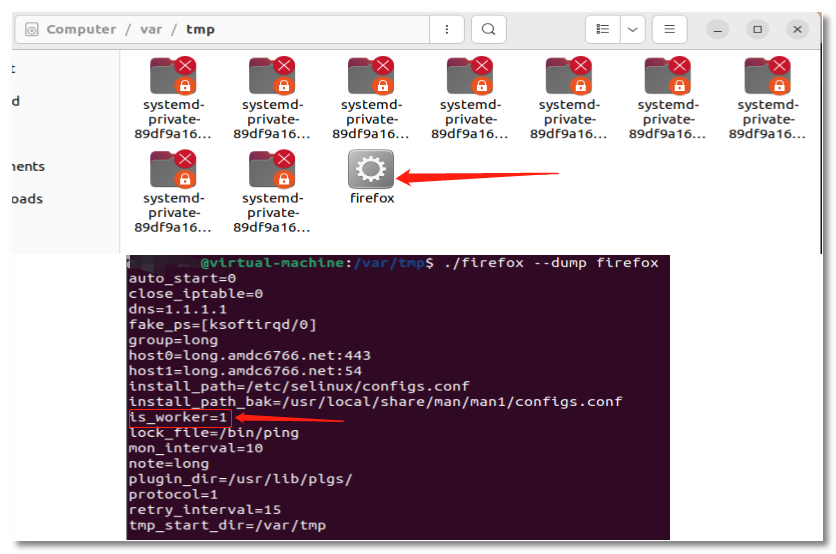The width and height of the screenshot is (836, 554).
Task: Open the three-dot path options menu
Action: point(446,30)
